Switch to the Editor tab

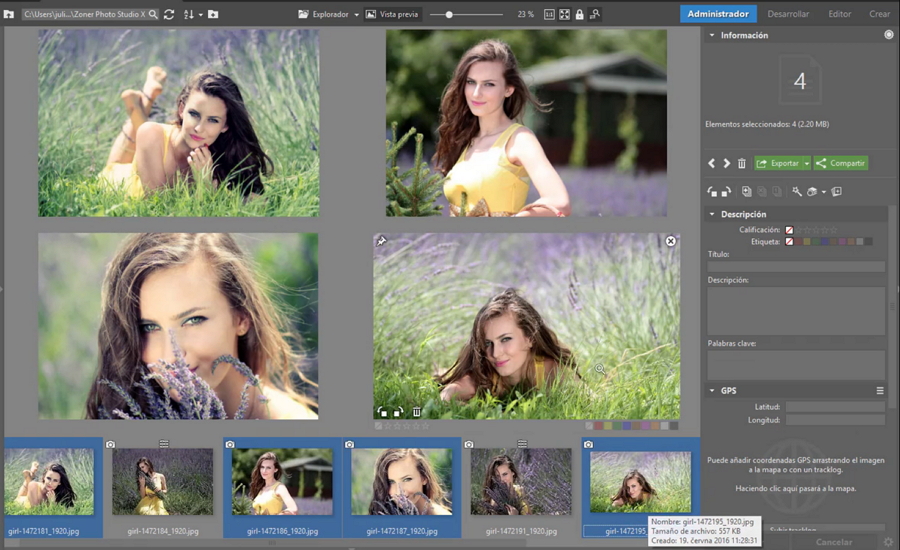(x=839, y=14)
